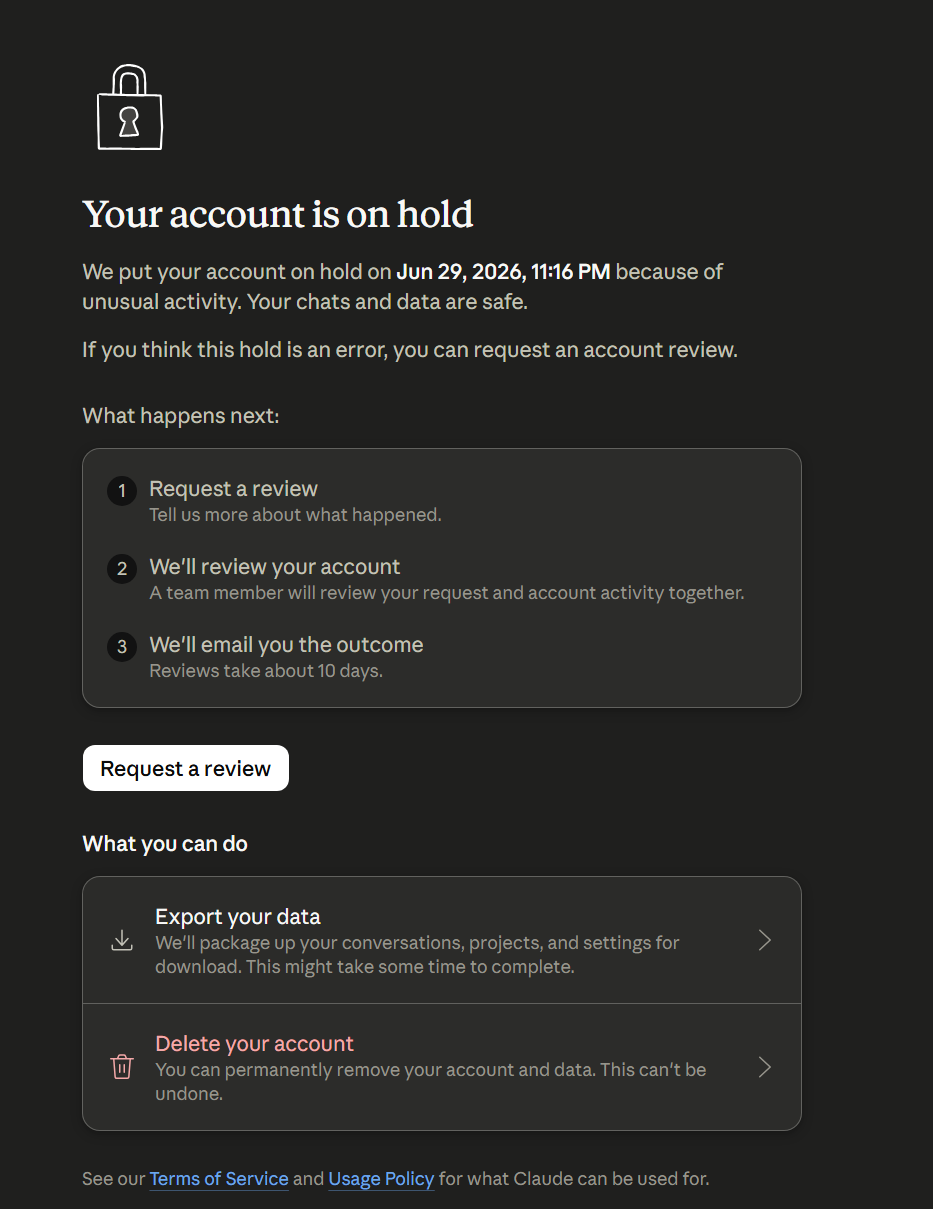Click the step 1 number badge
933x1209 pixels.
(x=122, y=491)
